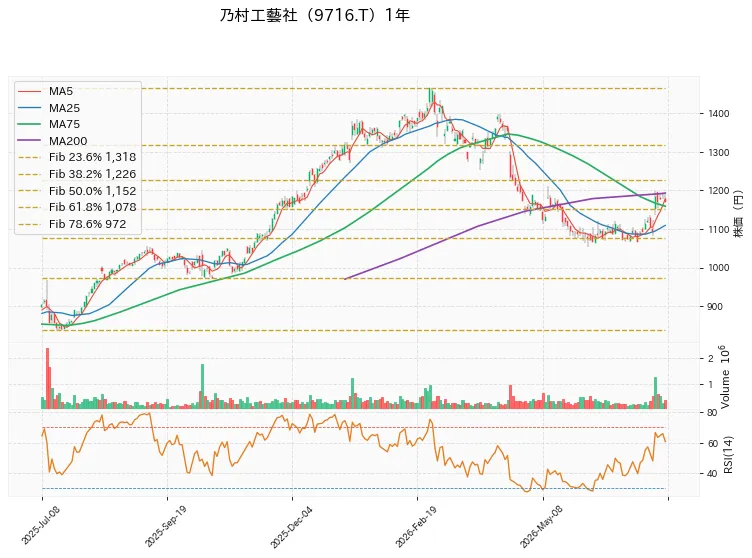
Task: Click the 1400 price axis label
Action: [x=718, y=114]
